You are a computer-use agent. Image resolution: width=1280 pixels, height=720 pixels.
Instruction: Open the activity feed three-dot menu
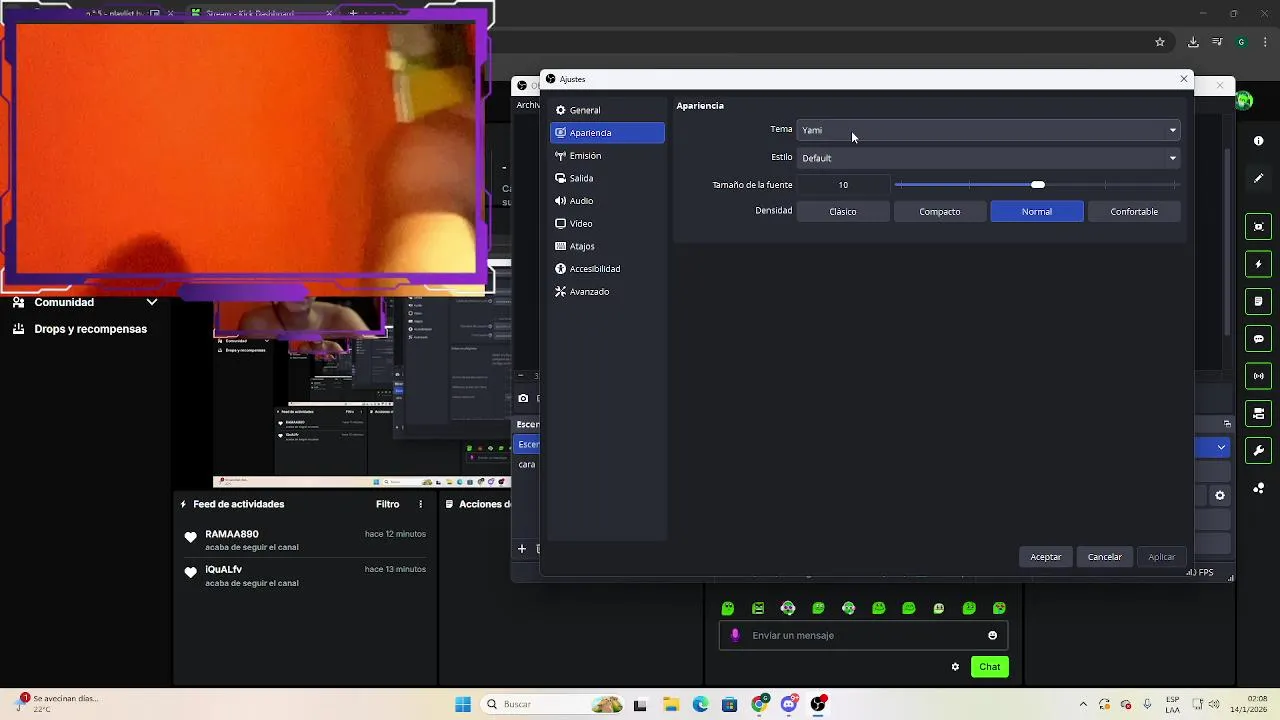(x=420, y=504)
